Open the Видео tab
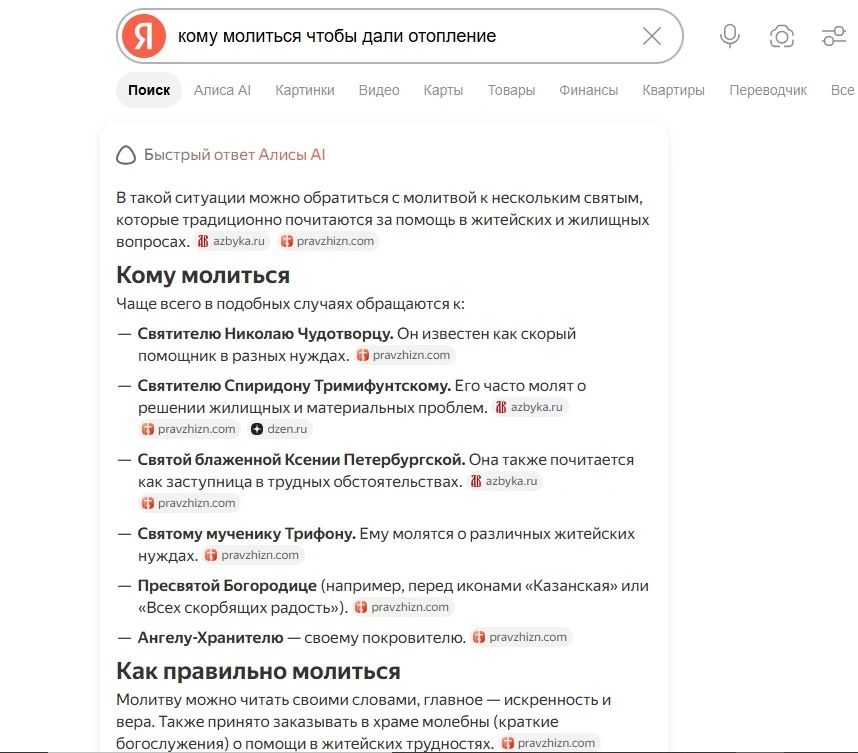Screen dimensions: 858x753 coord(379,90)
